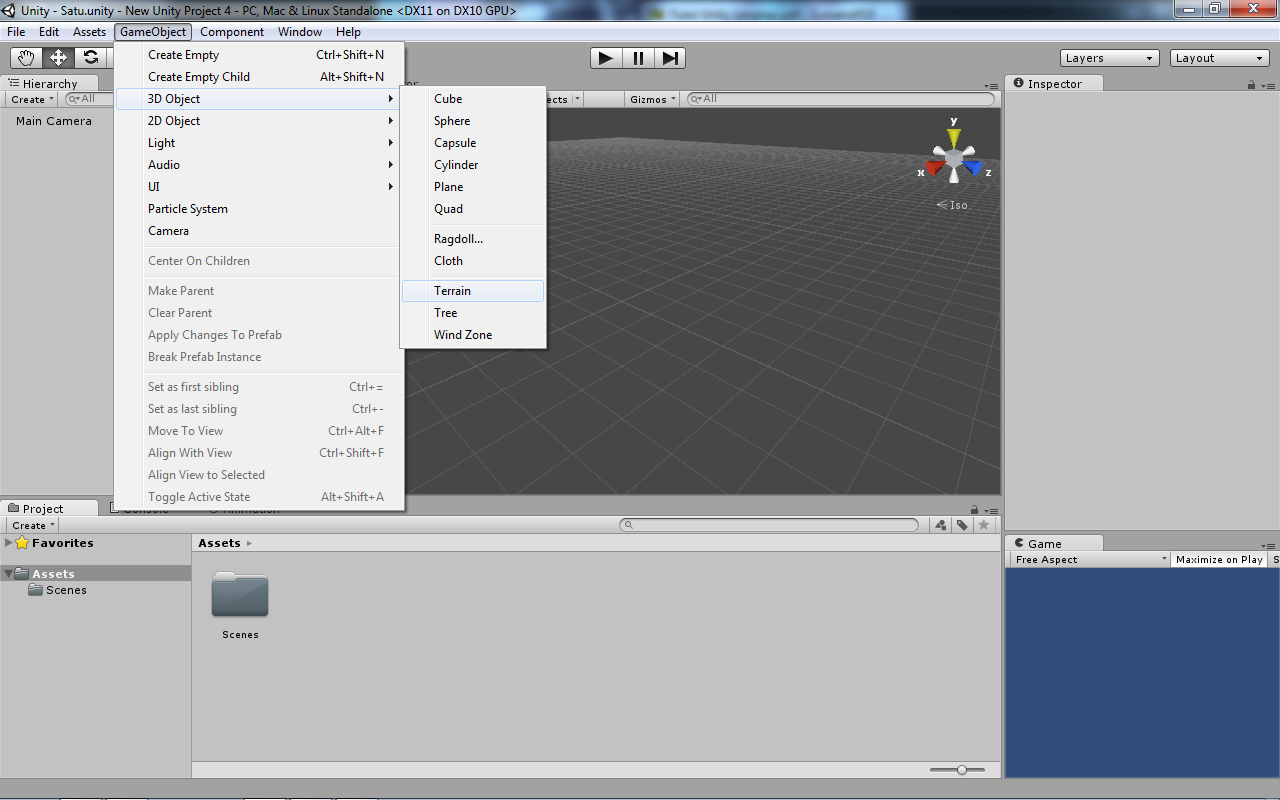Viewport: 1280px width, 800px height.
Task: Open the Assets menu
Action: tap(89, 32)
